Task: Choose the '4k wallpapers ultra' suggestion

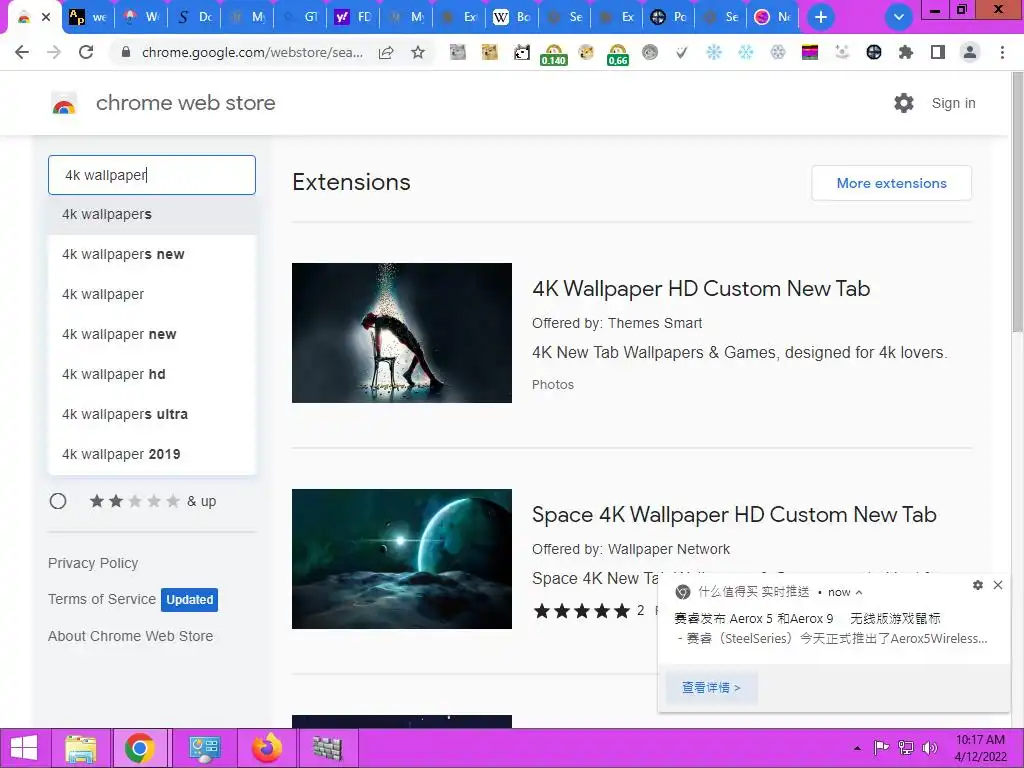Action: point(152,414)
